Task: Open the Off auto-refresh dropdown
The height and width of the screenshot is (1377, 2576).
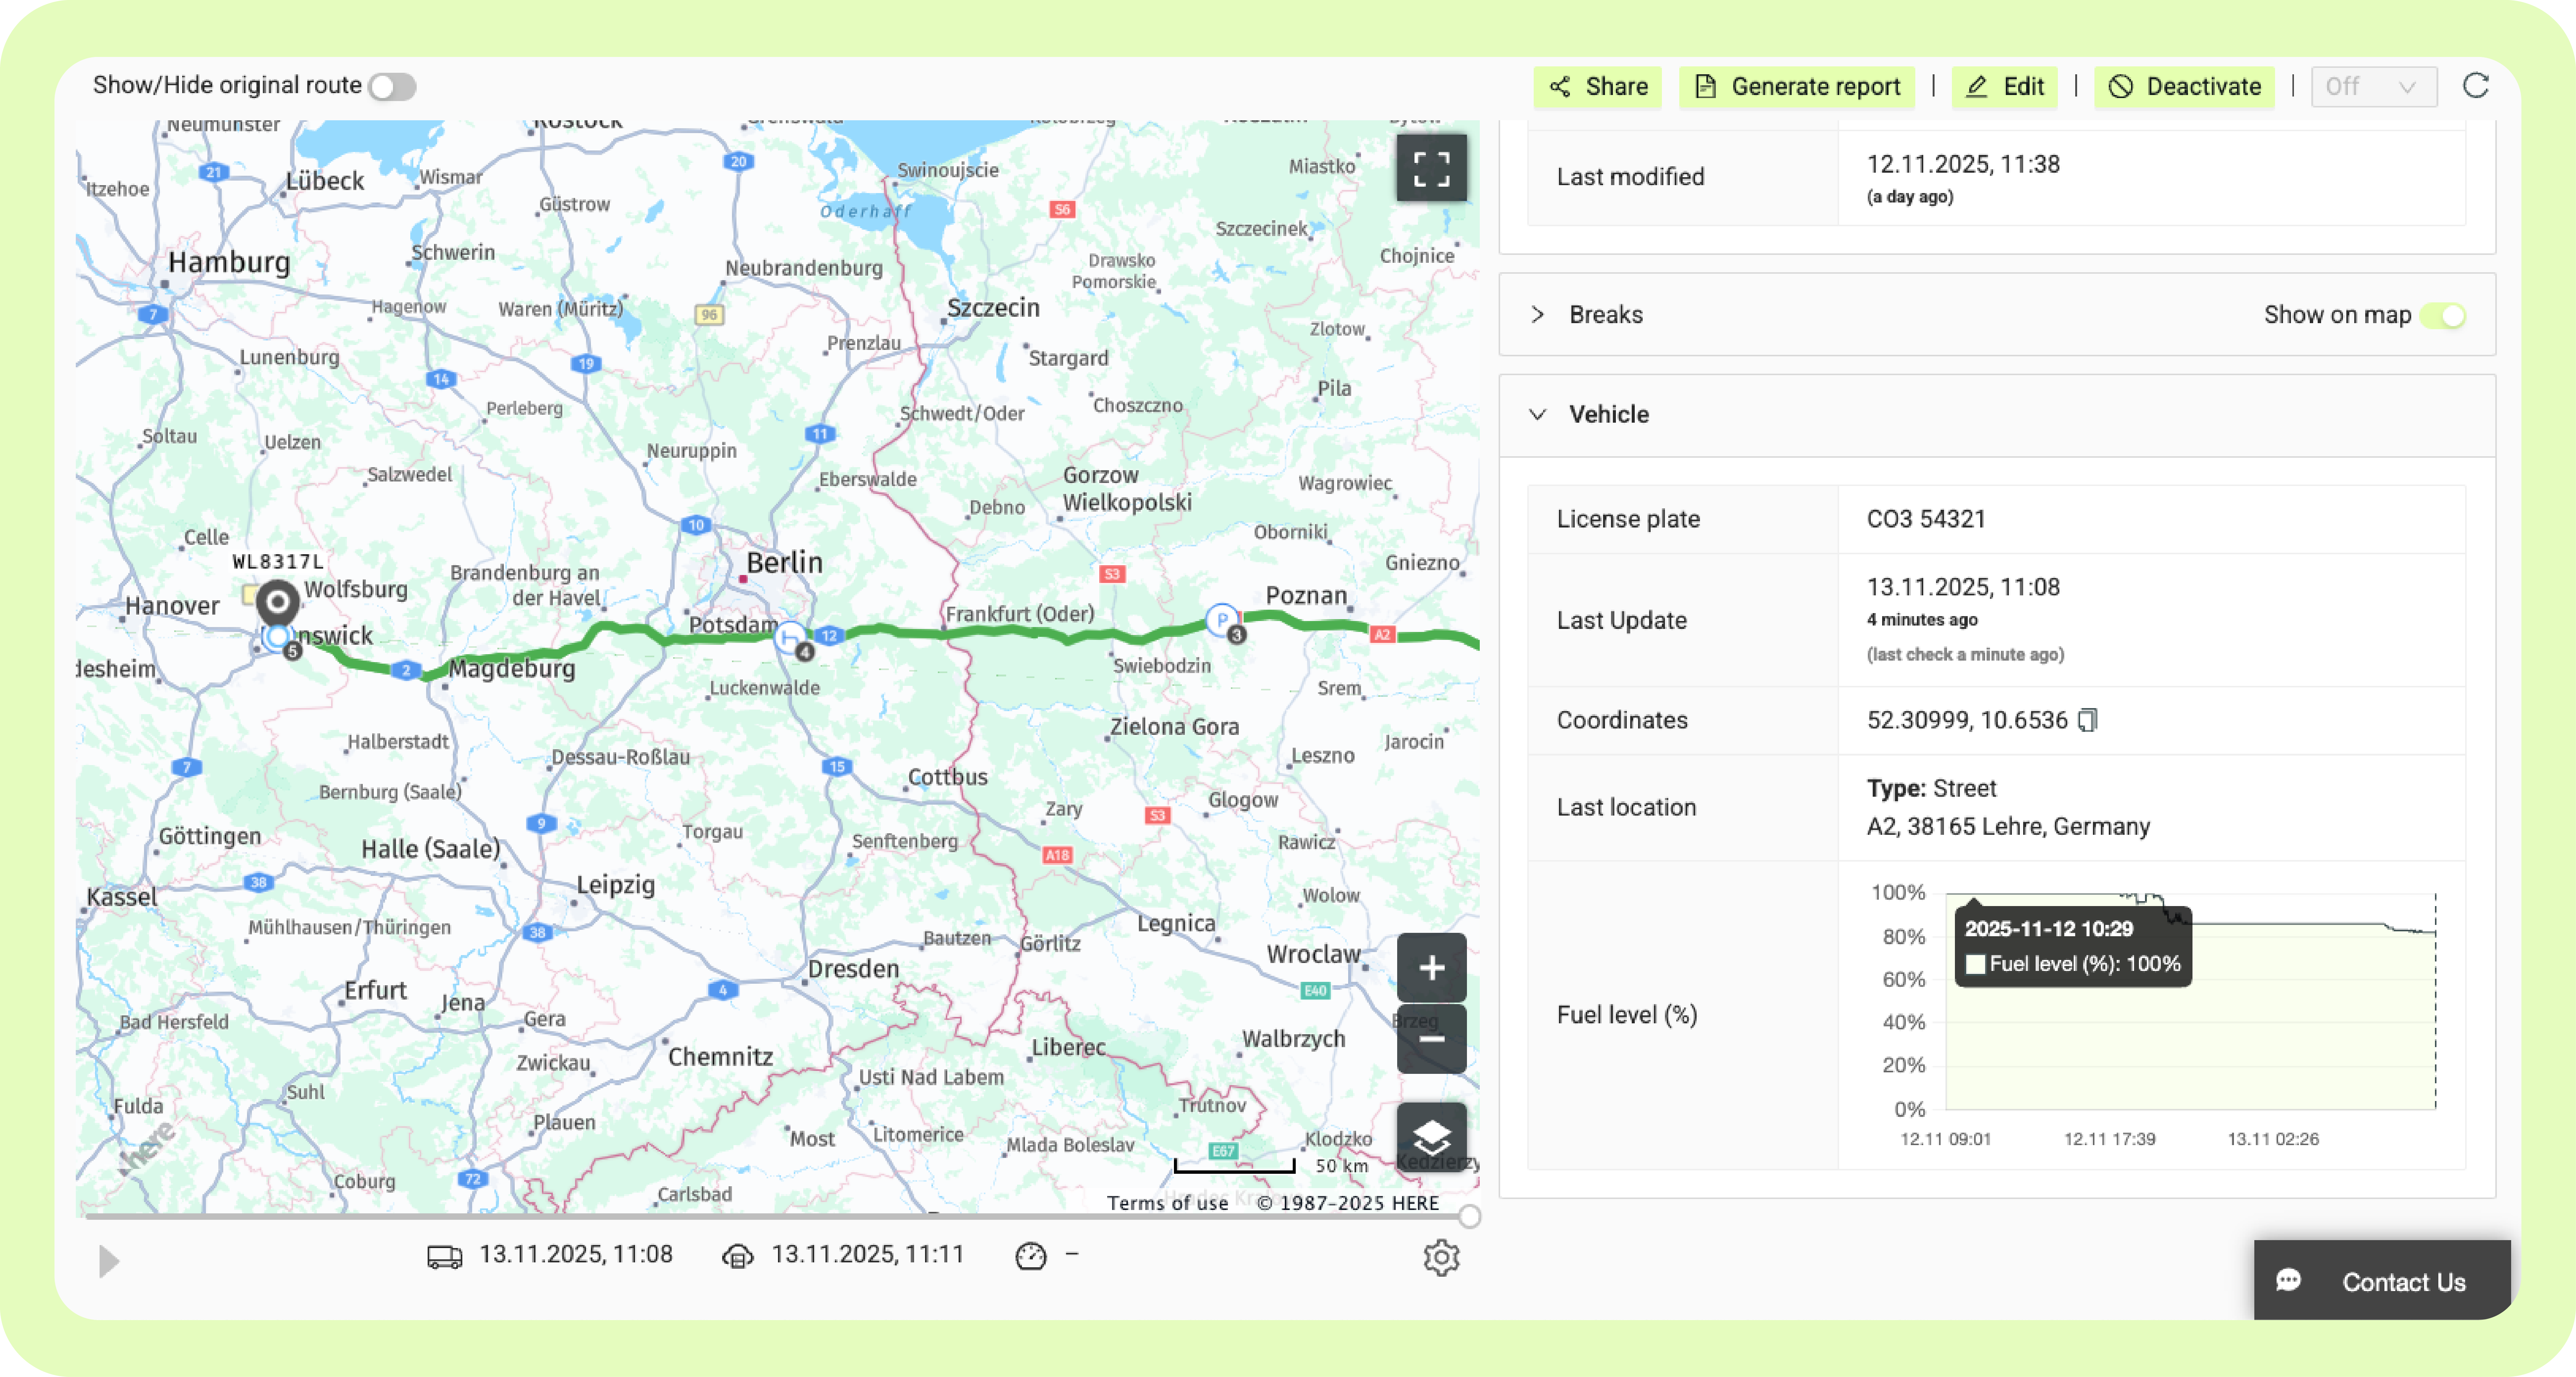Action: (x=2373, y=86)
